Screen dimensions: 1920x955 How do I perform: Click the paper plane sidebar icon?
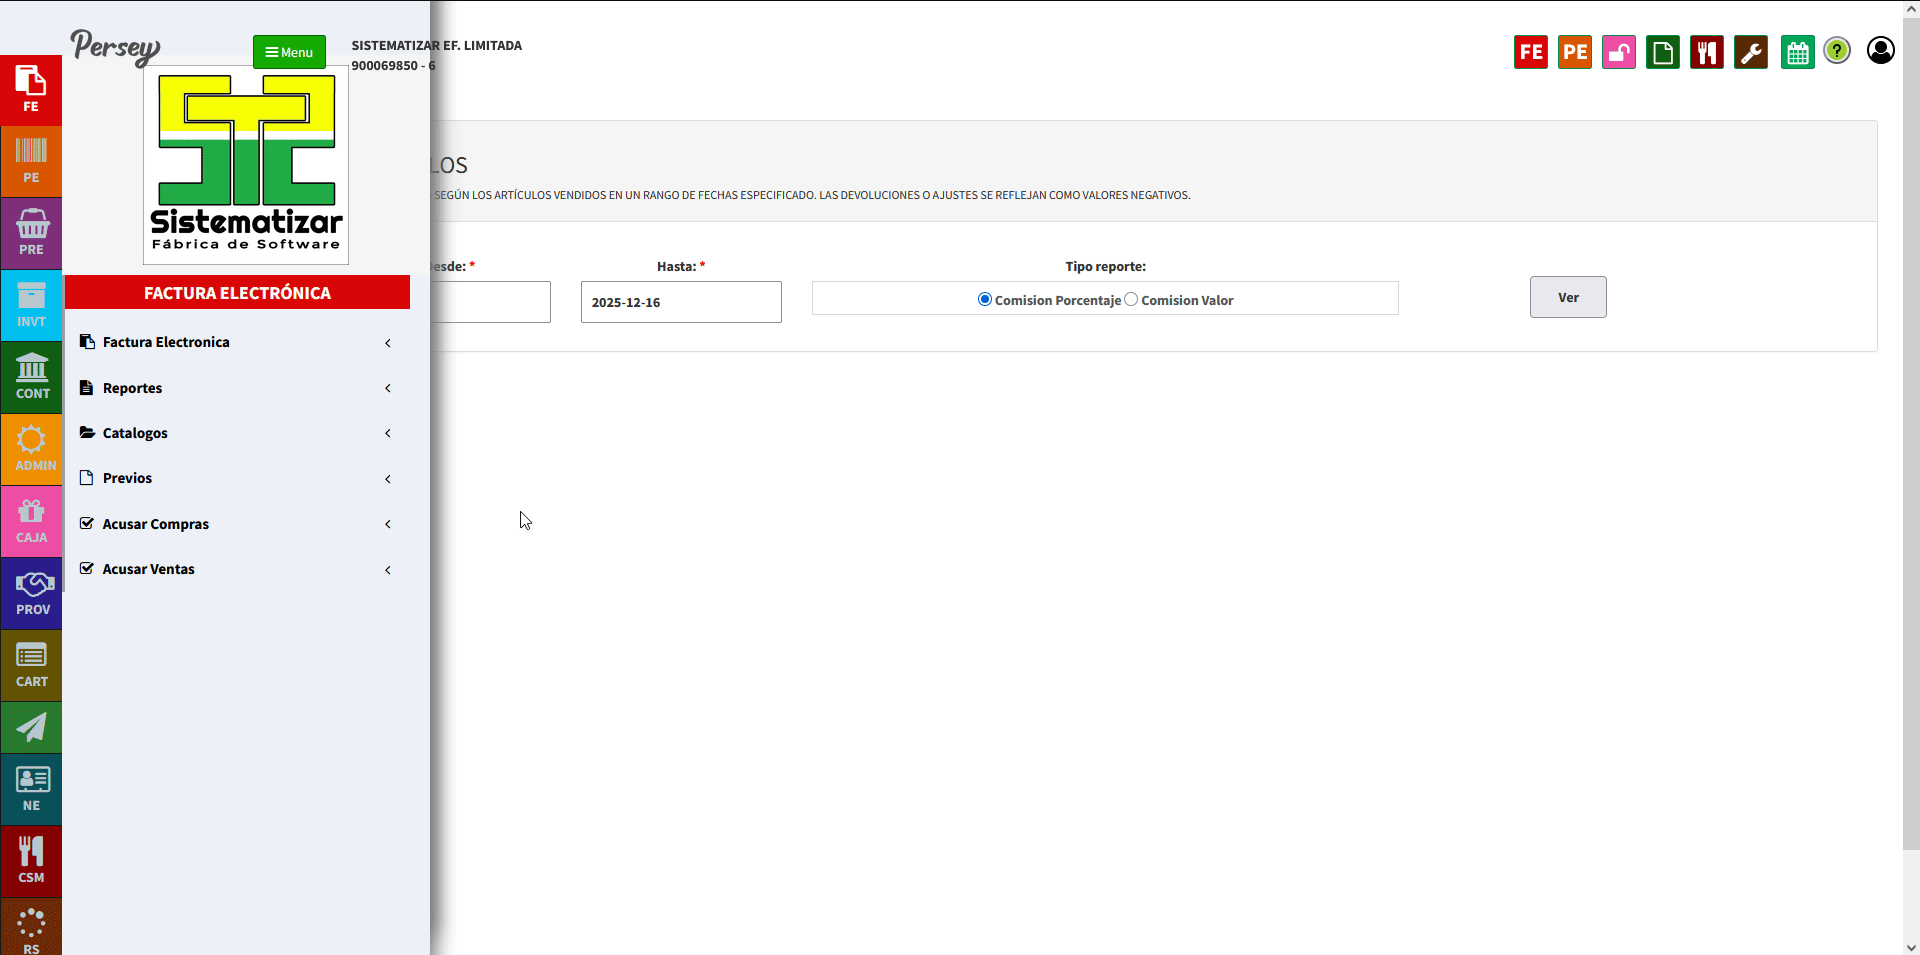[31, 727]
